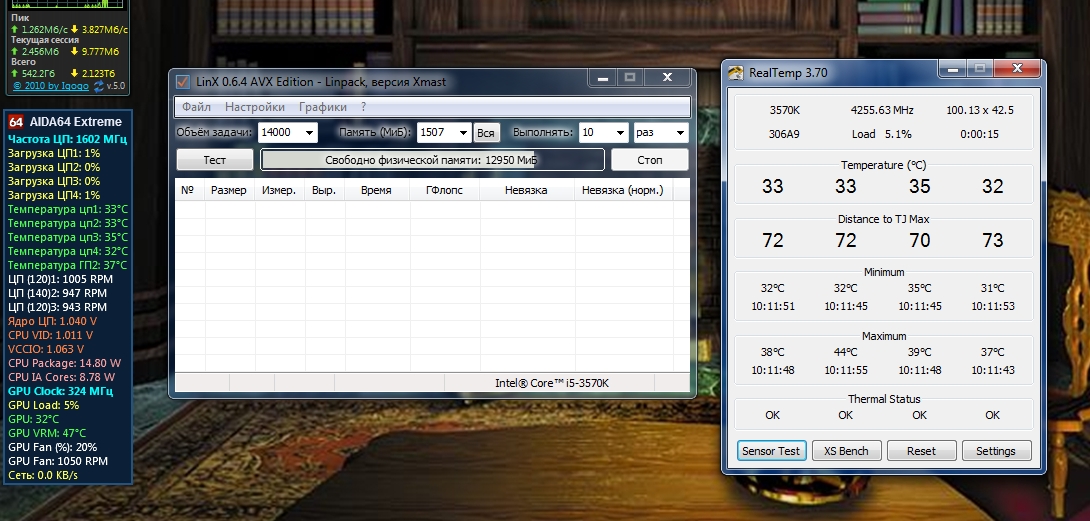Click the Distance to TJ Max value 73
Viewport: 1090px width, 521px height.
tap(993, 240)
